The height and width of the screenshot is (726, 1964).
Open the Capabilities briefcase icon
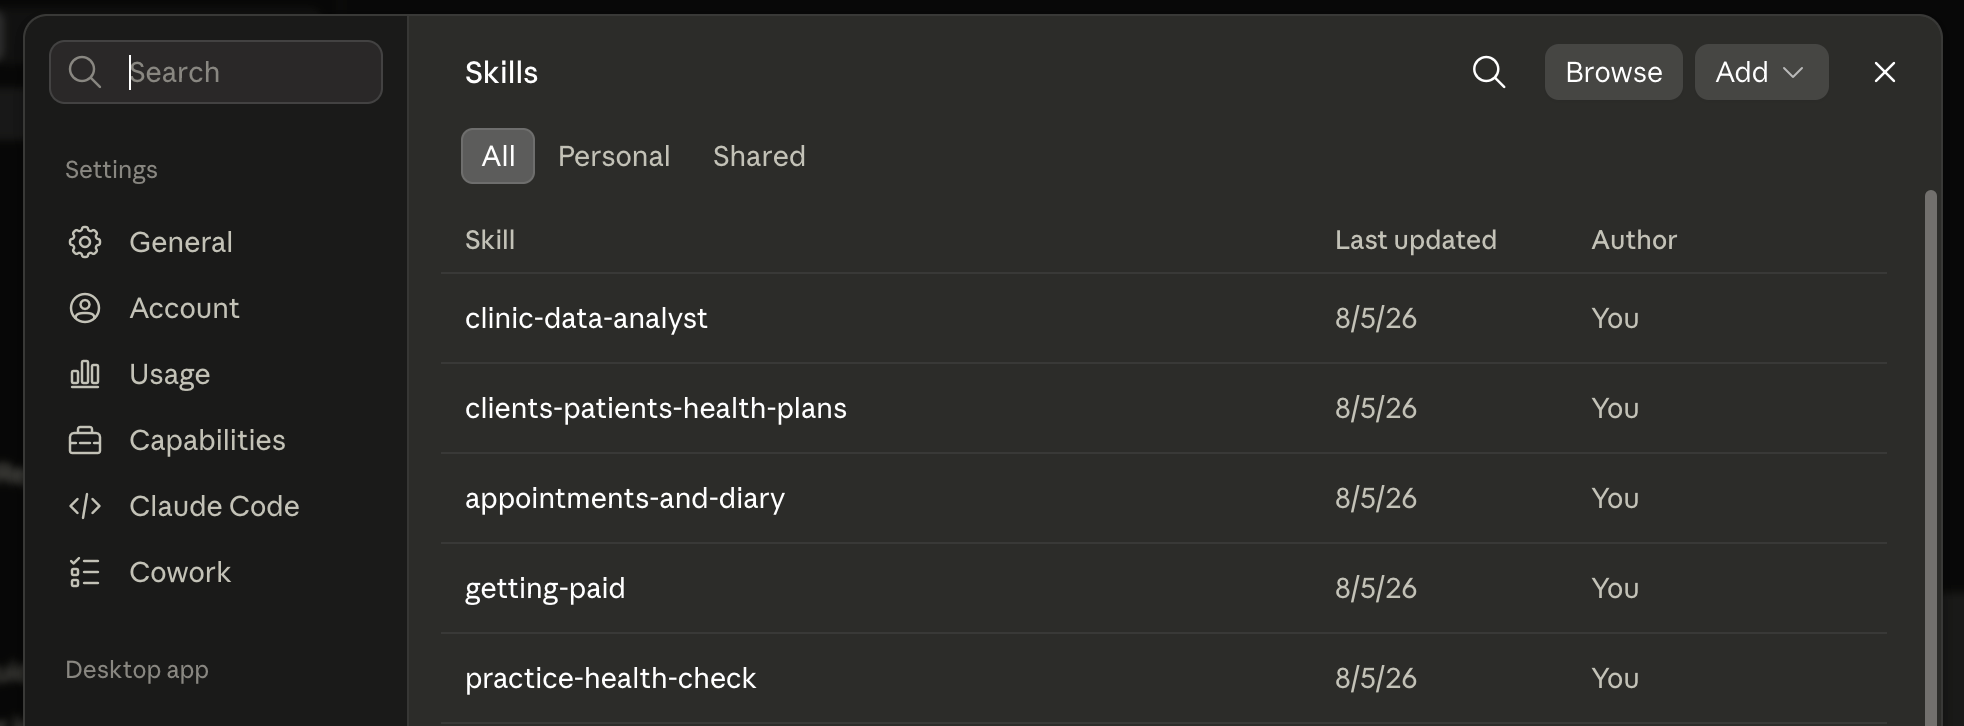click(x=85, y=440)
